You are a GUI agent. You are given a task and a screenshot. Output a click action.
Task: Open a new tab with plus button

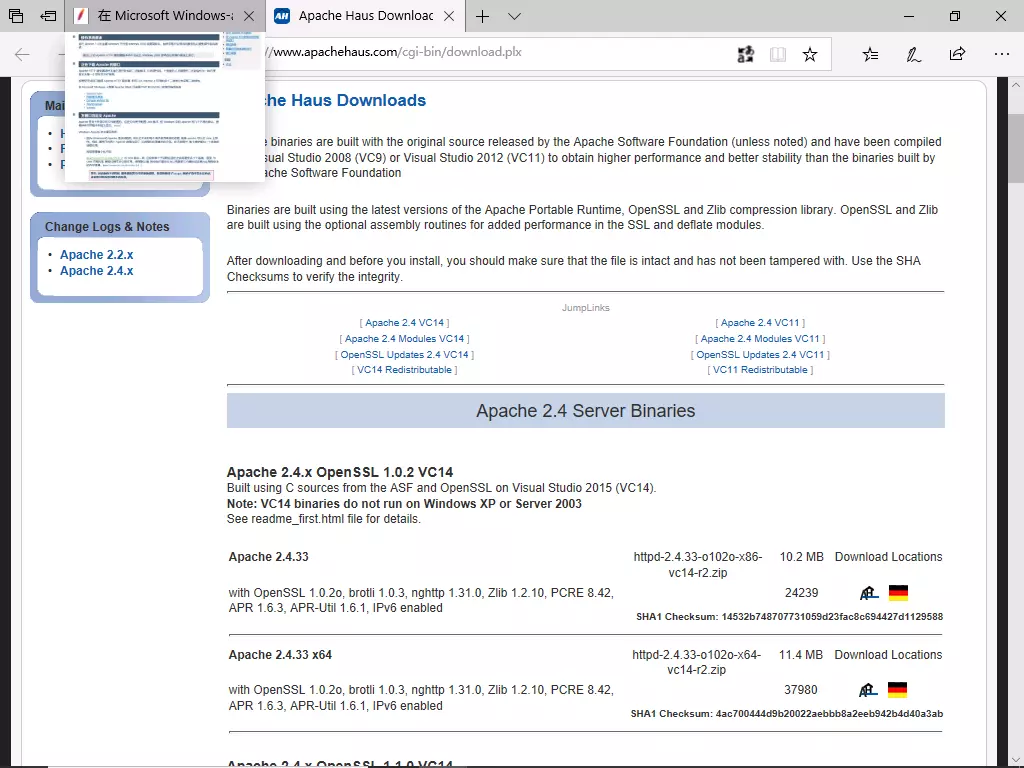point(483,16)
